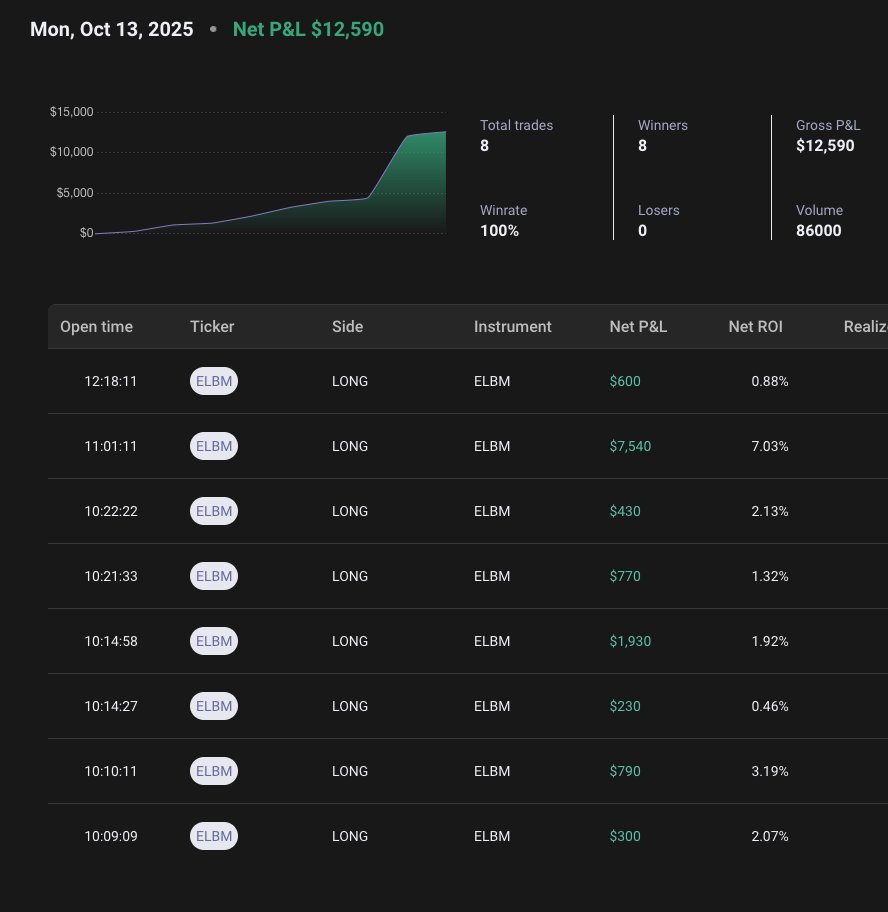Viewport: 888px width, 912px height.
Task: Click the Mon, Oct 13, 2025 date heading
Action: (x=112, y=29)
